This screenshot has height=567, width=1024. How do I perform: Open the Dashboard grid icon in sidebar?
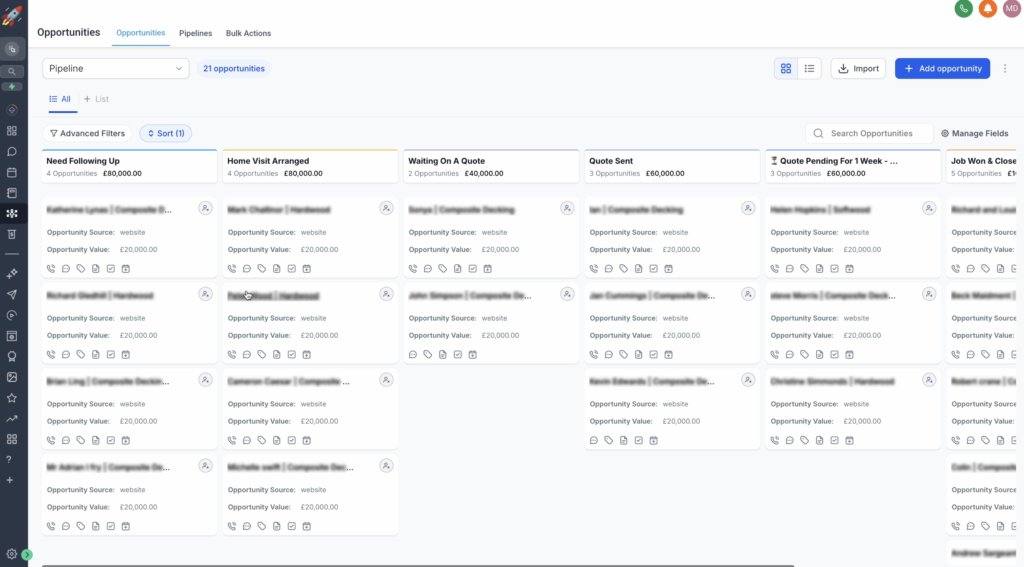pos(12,131)
